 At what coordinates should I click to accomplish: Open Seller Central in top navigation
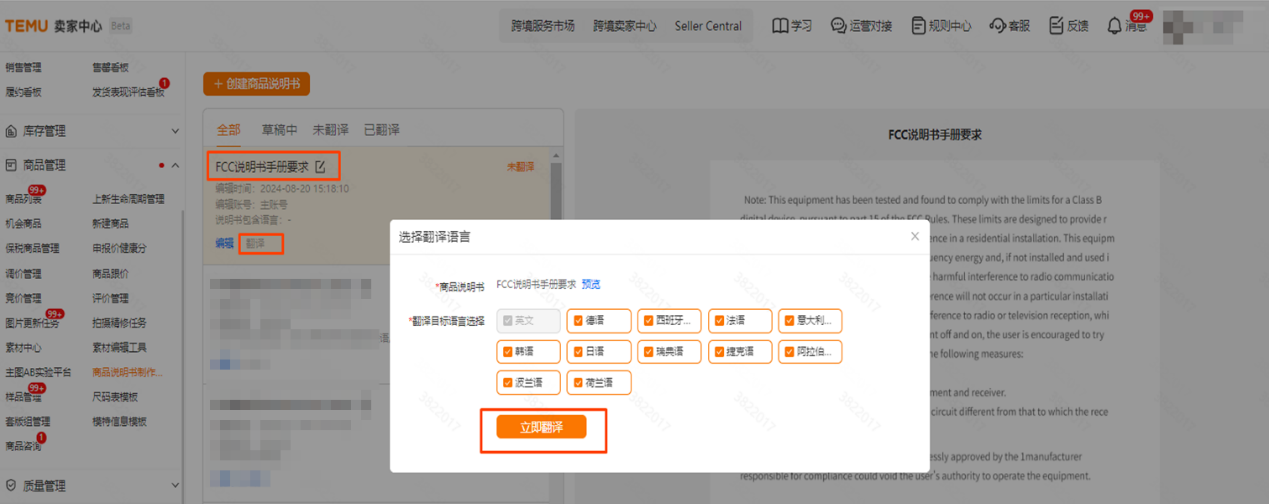click(708, 26)
